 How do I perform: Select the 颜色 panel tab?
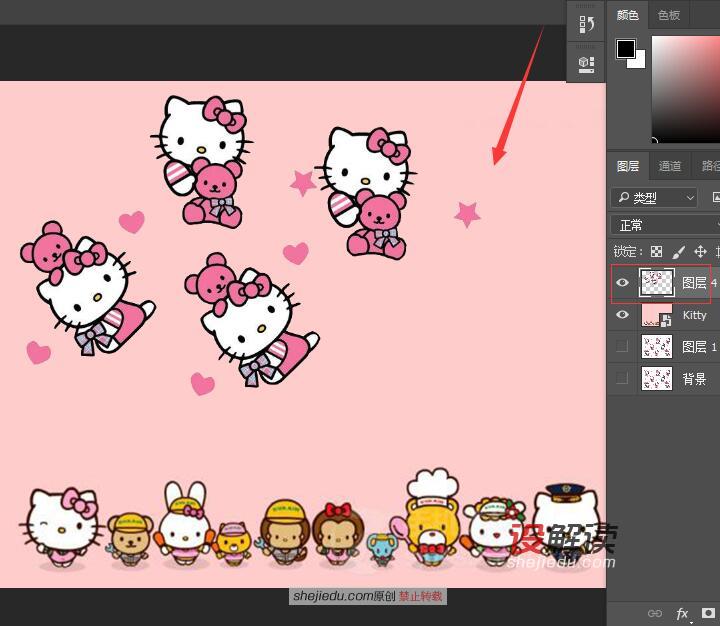click(x=627, y=15)
